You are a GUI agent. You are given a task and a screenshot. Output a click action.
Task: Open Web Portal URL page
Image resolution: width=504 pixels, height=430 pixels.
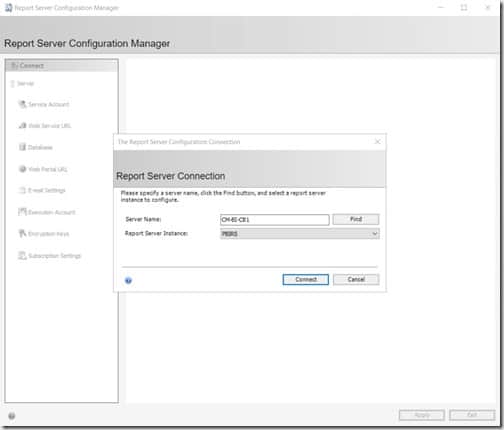(x=48, y=169)
